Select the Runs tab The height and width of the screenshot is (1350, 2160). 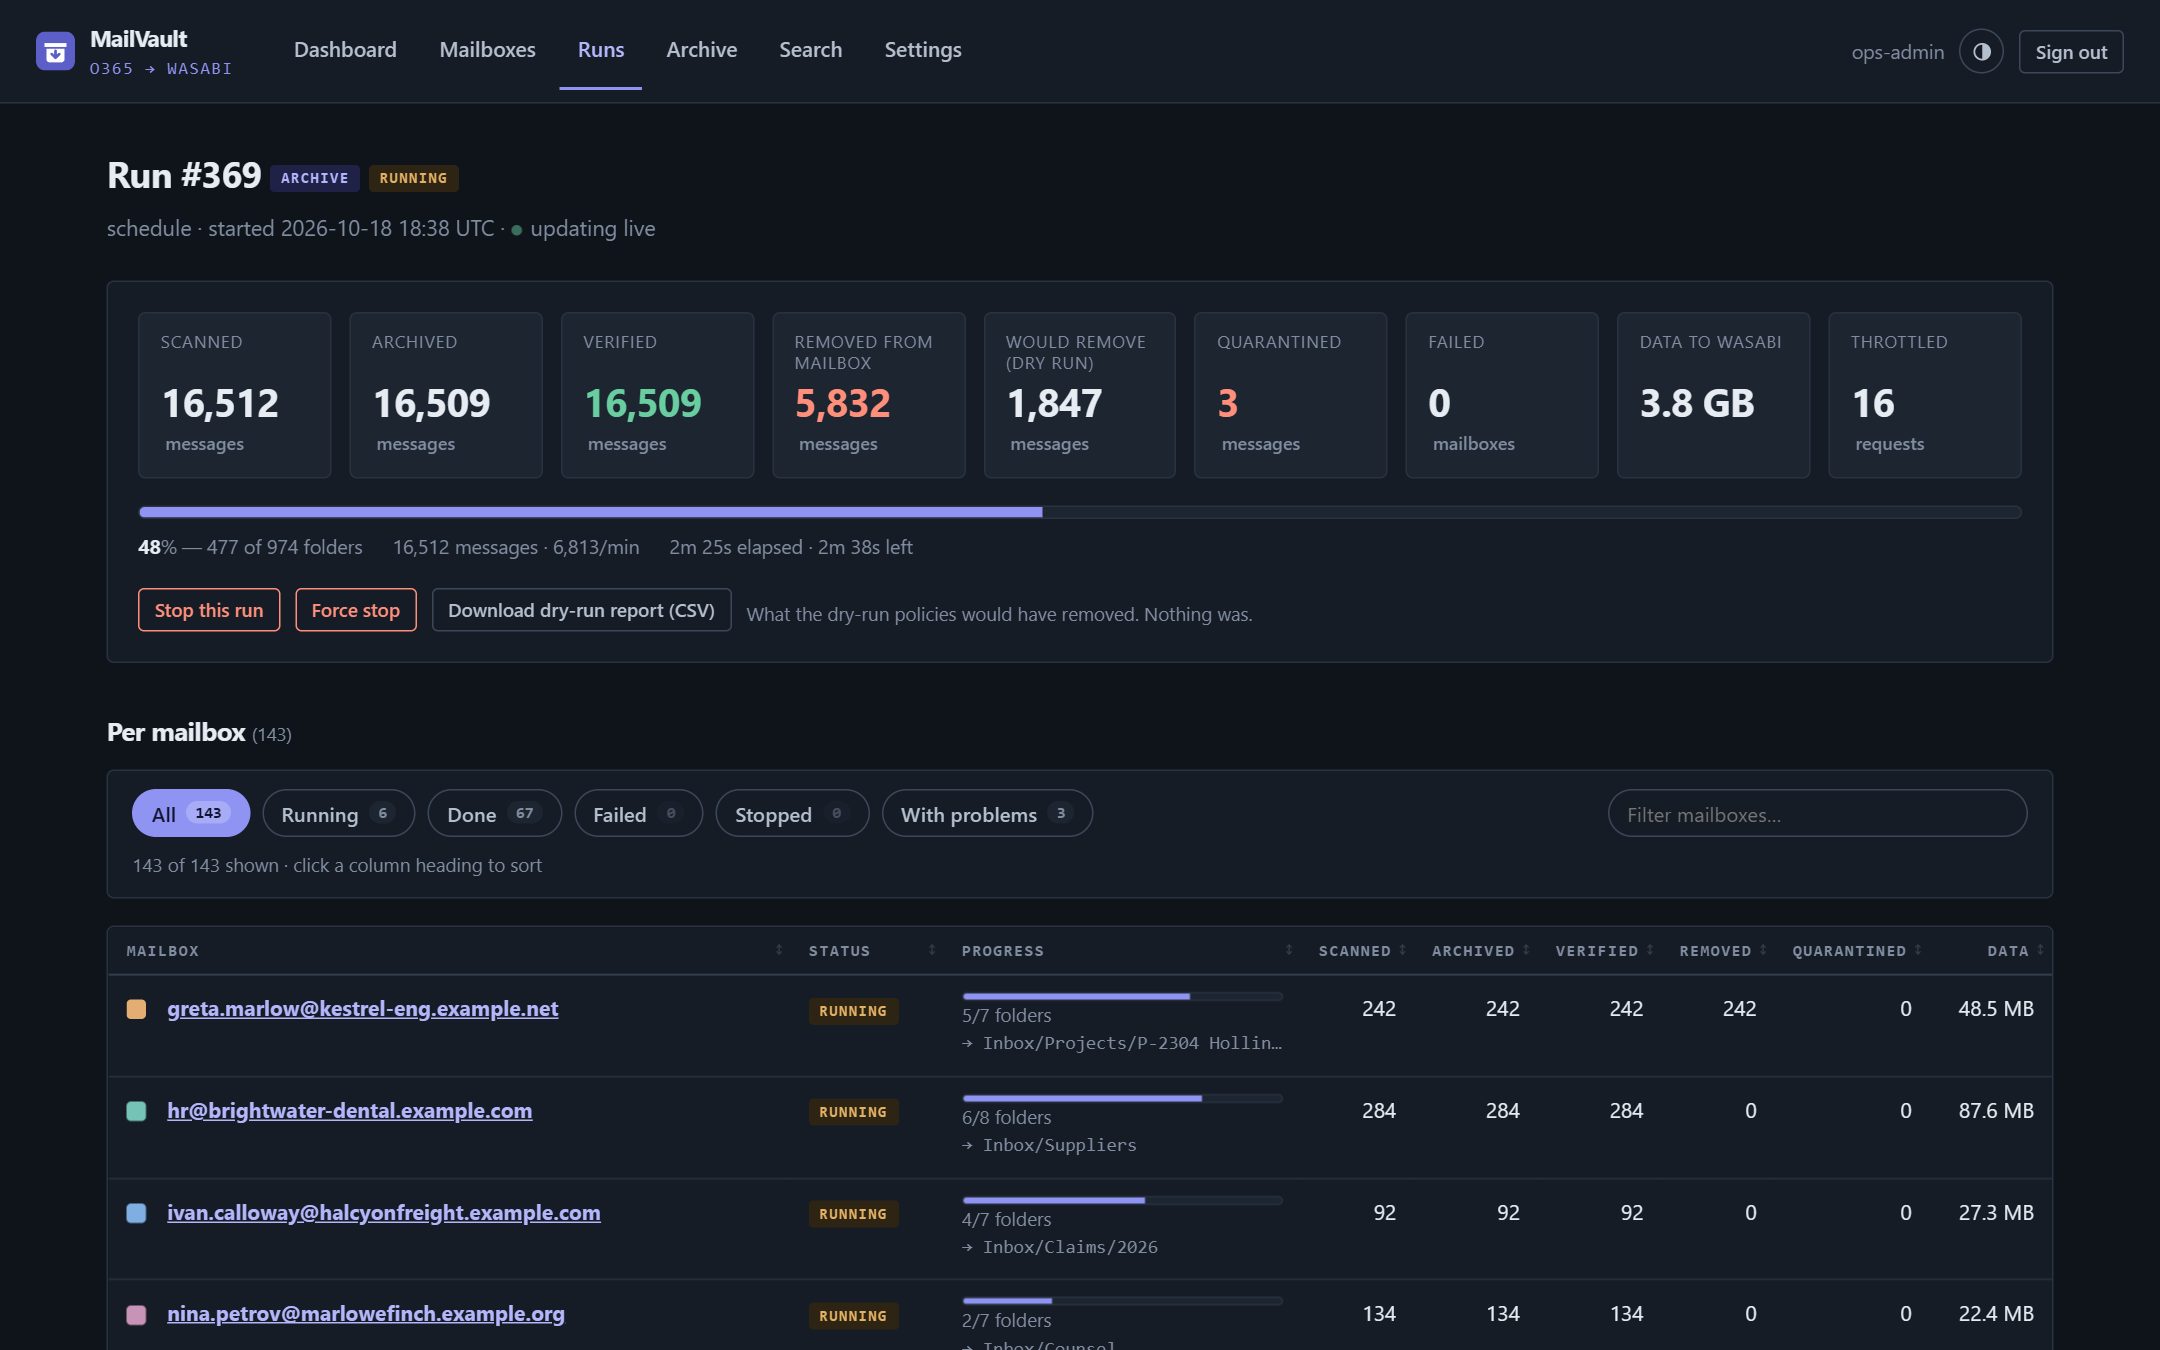[601, 50]
